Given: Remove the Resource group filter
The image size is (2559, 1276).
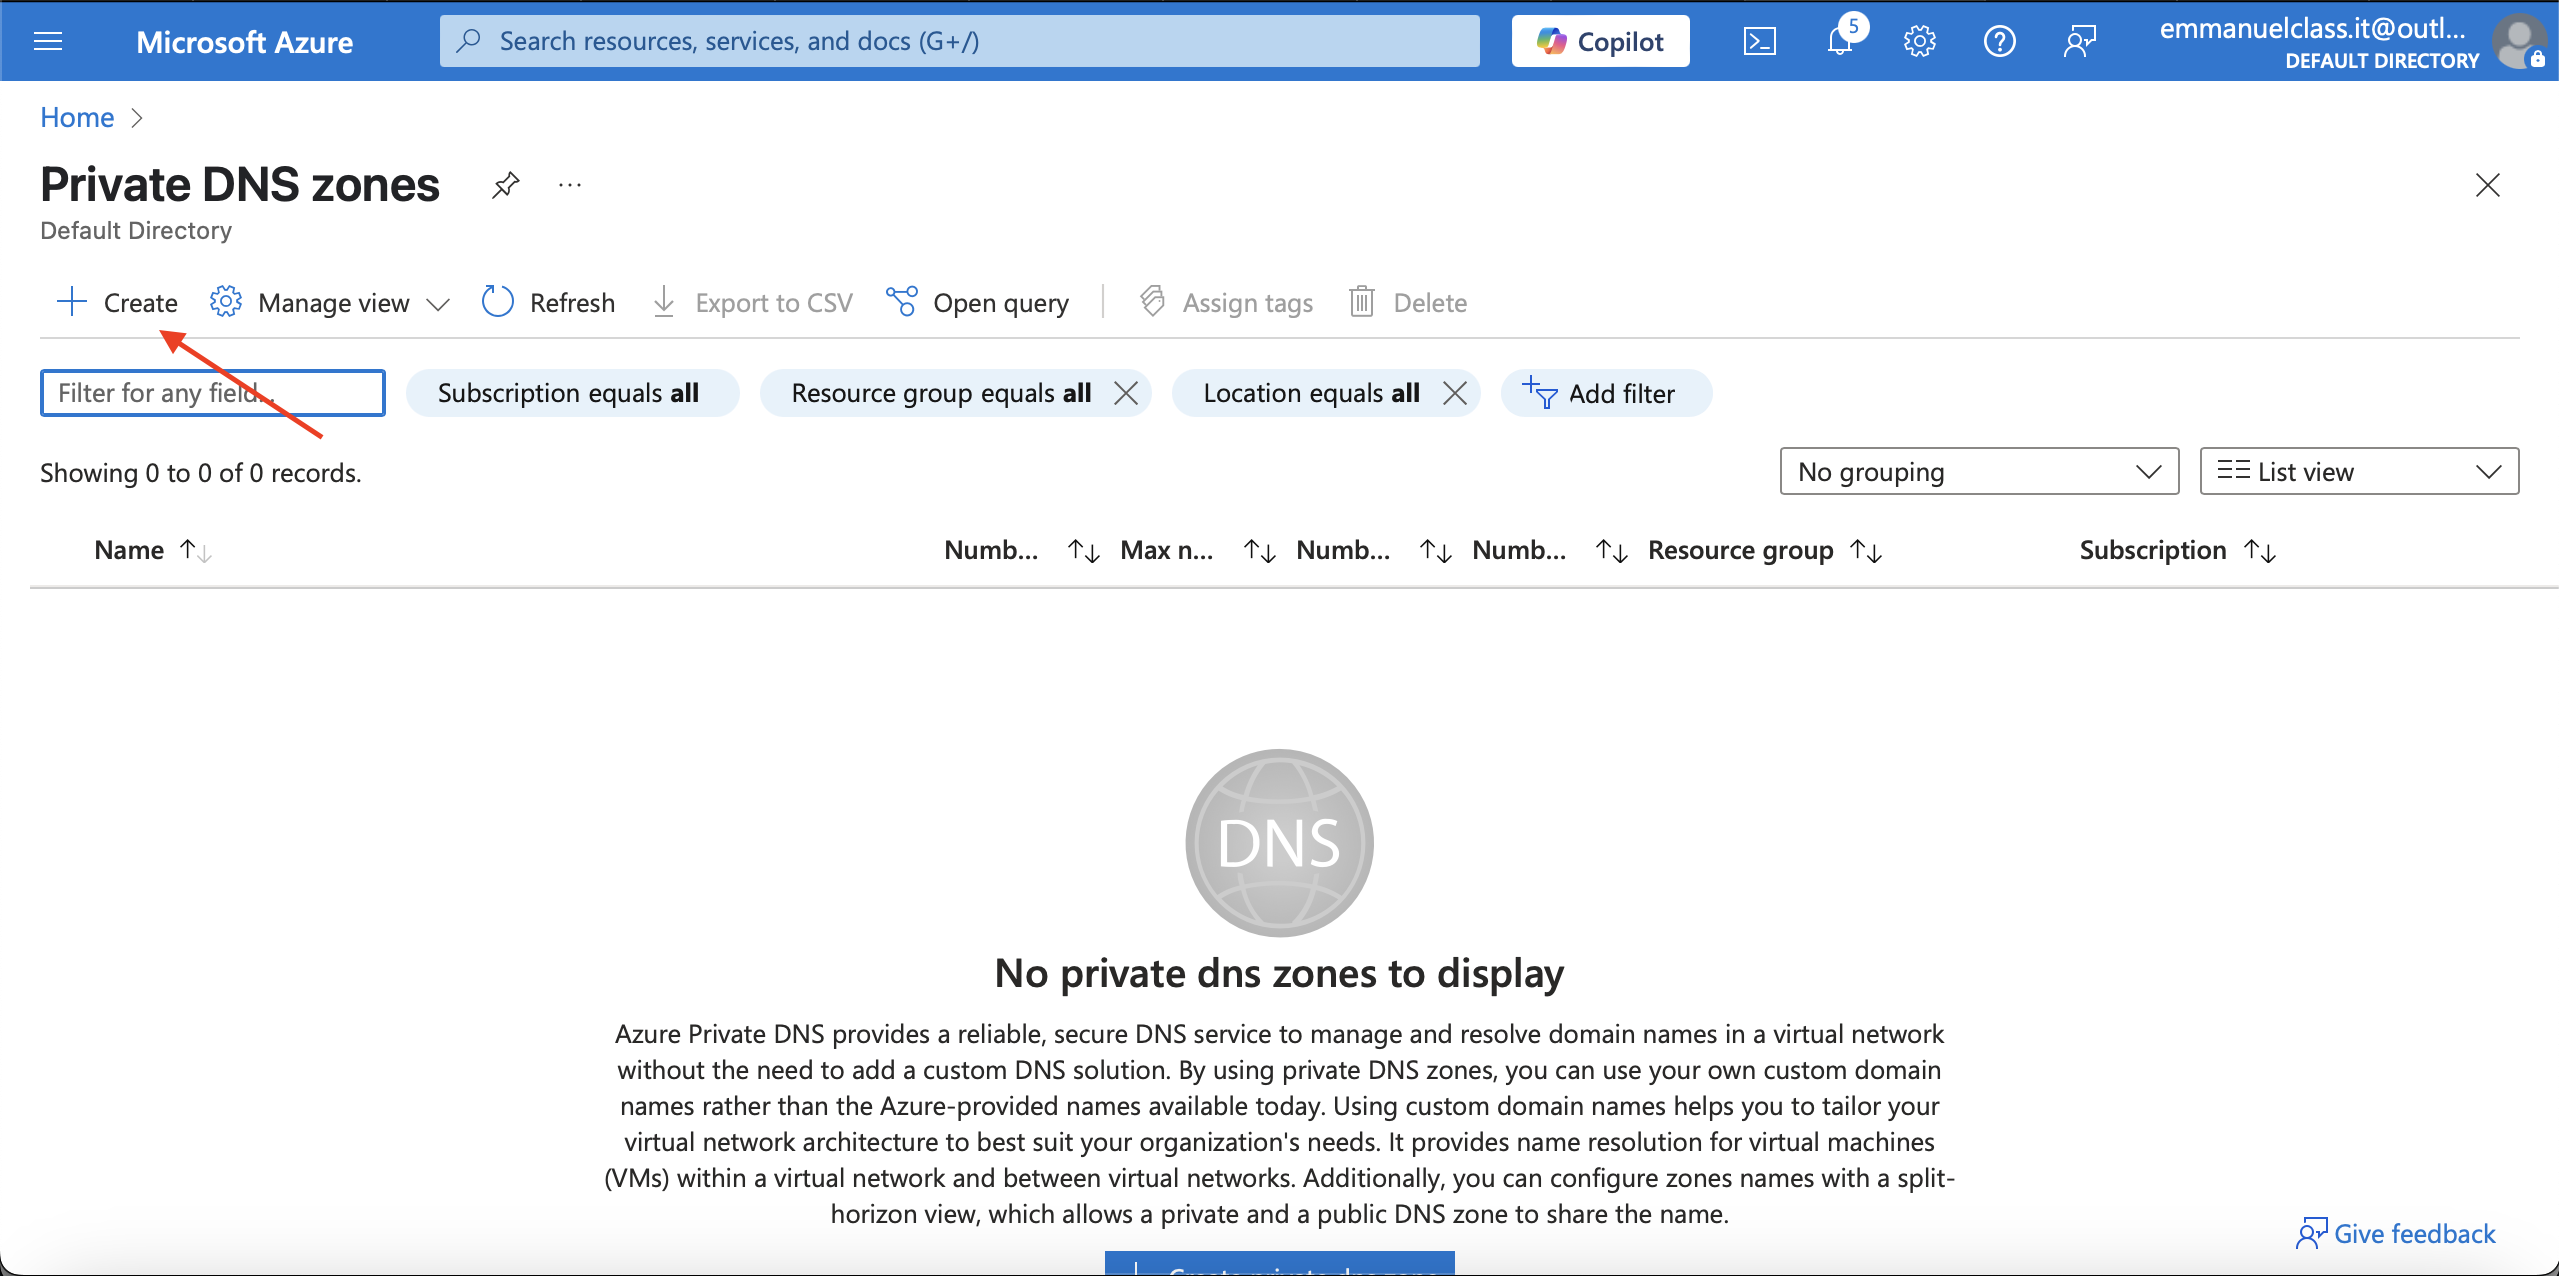Looking at the screenshot, I should [1126, 393].
